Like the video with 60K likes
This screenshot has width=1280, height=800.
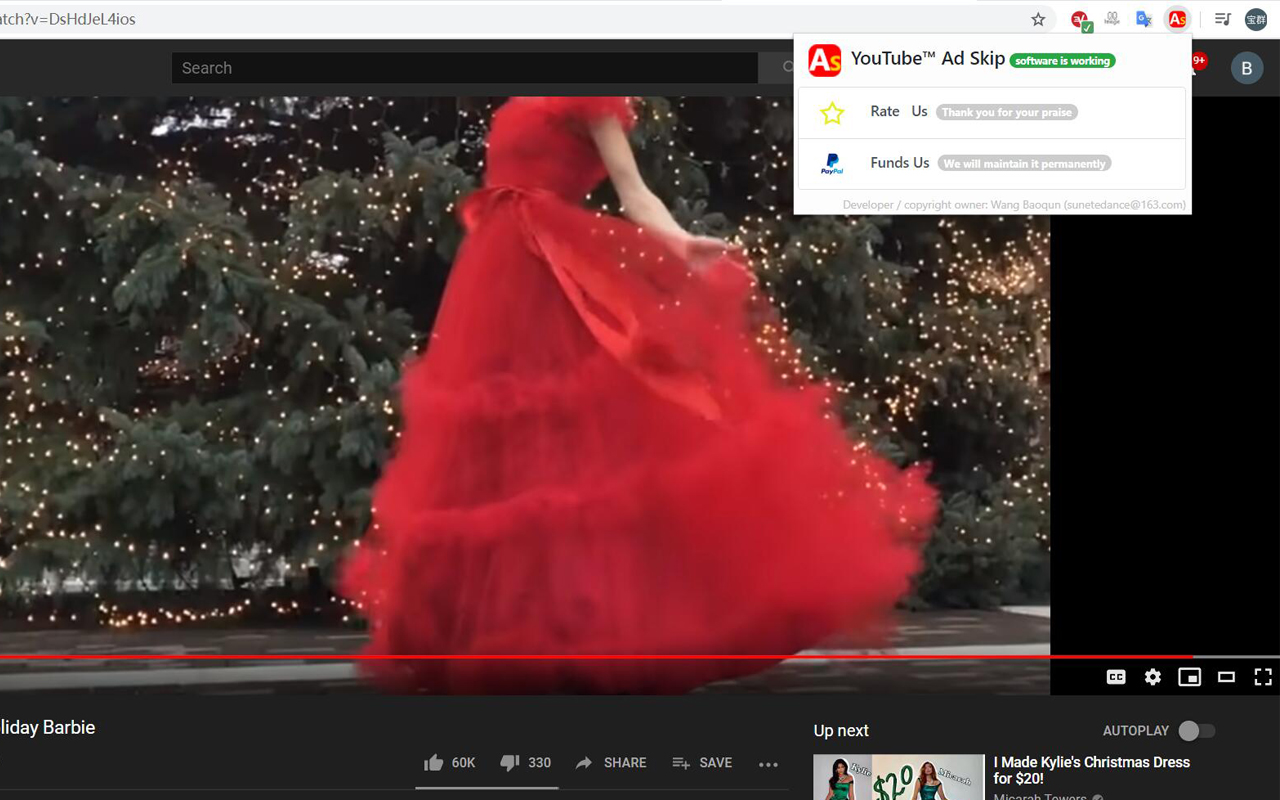click(x=449, y=763)
